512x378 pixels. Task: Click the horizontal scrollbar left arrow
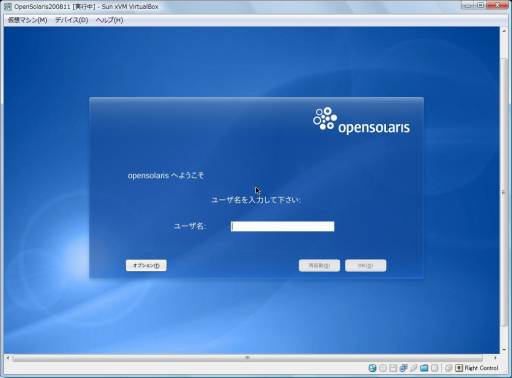[x=7, y=358]
